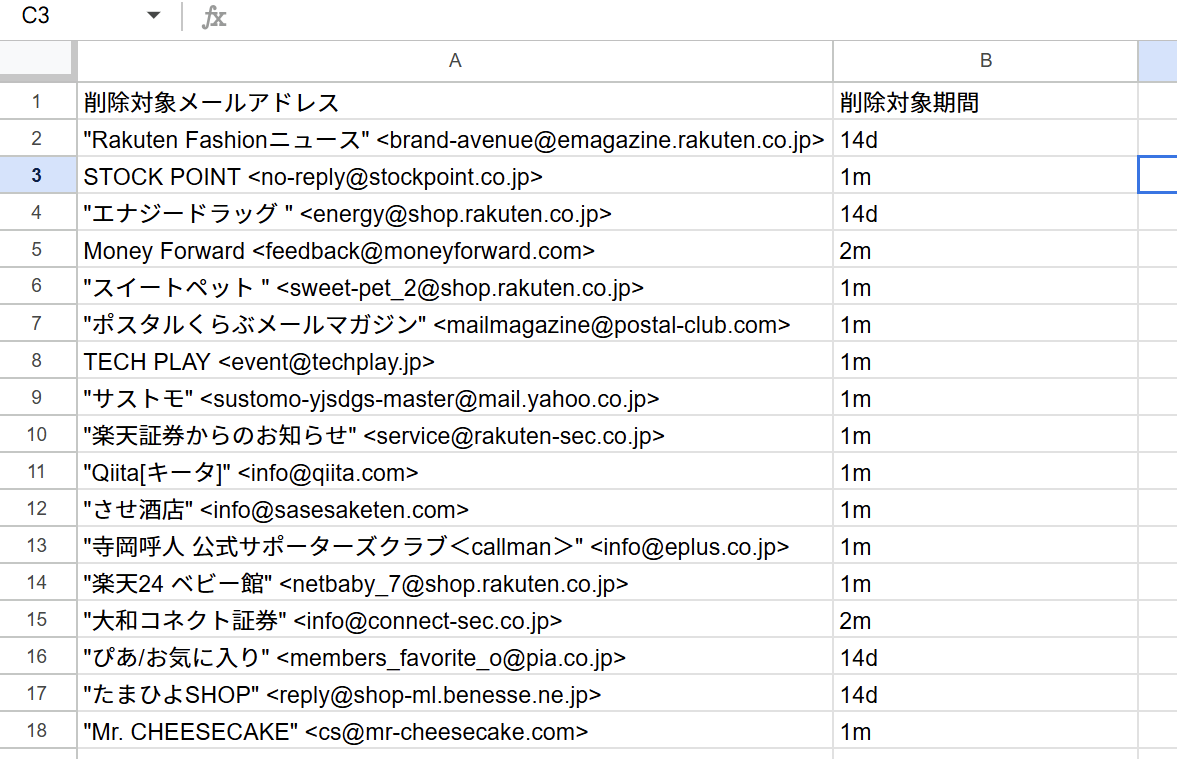Select column B header
Image resolution: width=1177 pixels, height=759 pixels.
[x=985, y=61]
